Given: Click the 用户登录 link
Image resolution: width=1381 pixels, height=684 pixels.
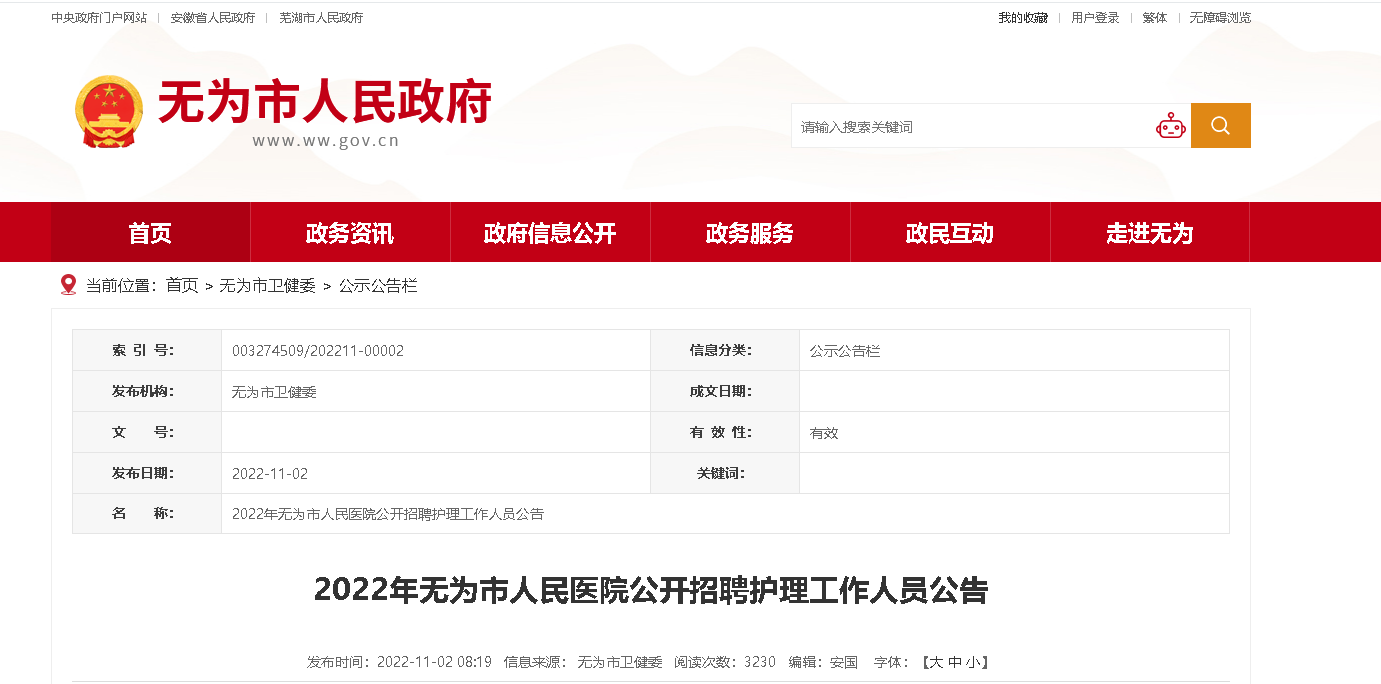Looking at the screenshot, I should [1095, 18].
